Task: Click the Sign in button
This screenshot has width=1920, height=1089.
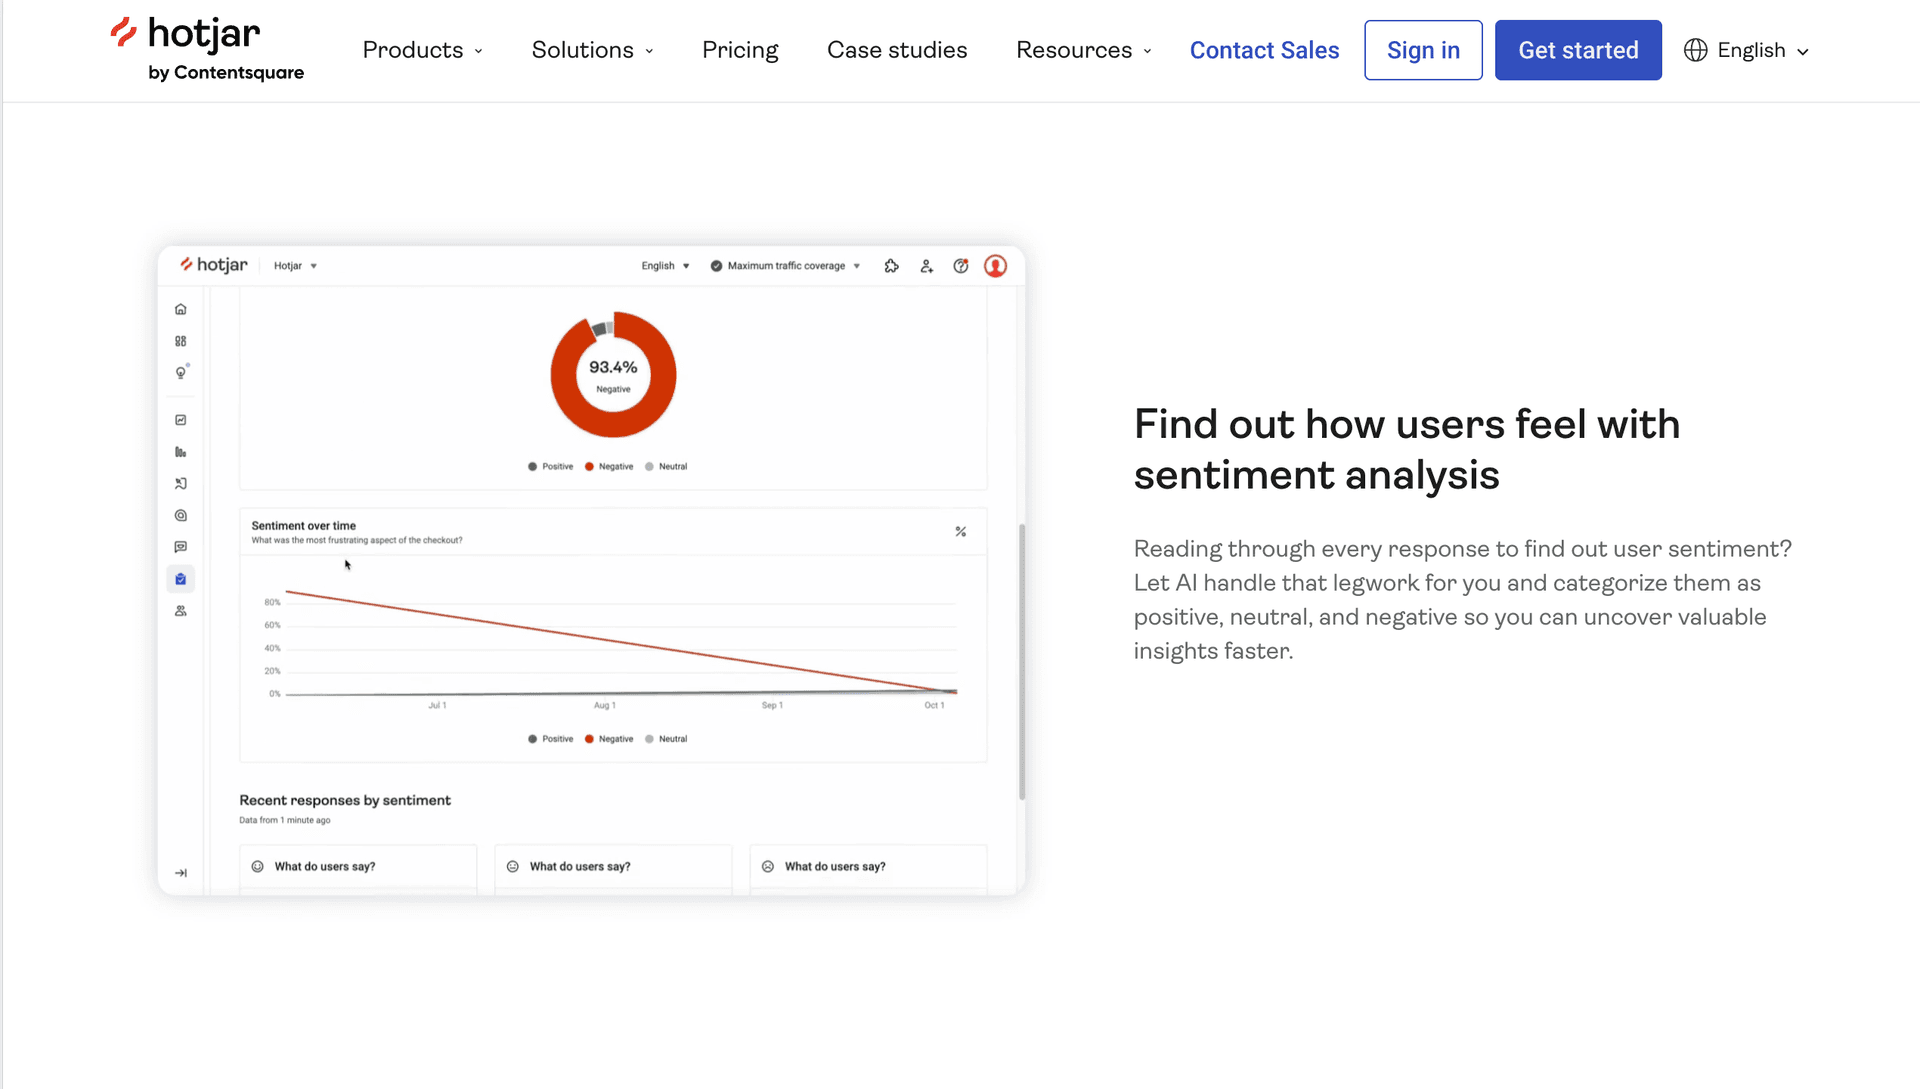Action: 1423,50
